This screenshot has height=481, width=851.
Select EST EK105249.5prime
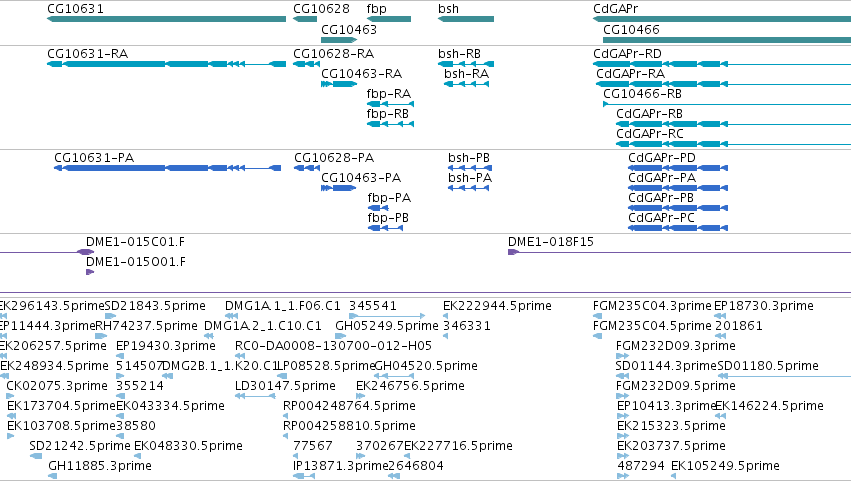(x=726, y=466)
